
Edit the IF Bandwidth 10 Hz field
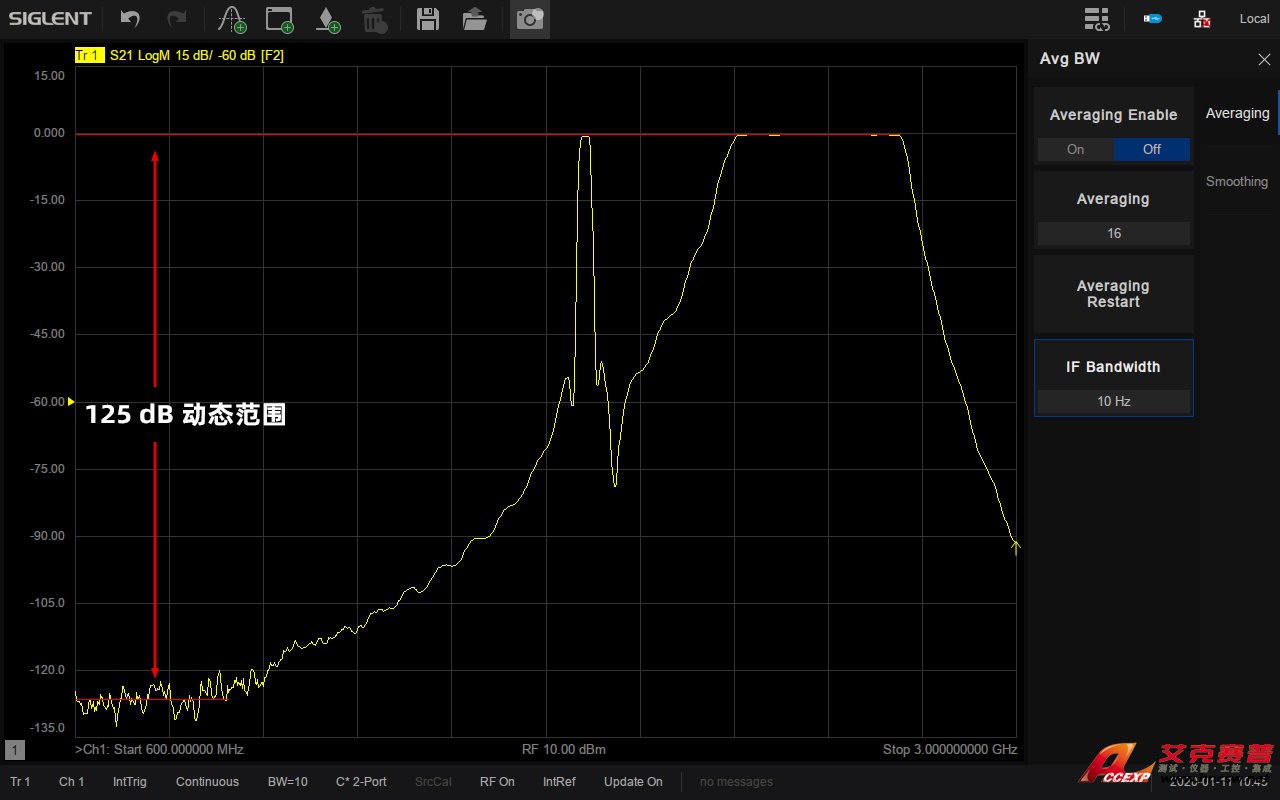1113,401
